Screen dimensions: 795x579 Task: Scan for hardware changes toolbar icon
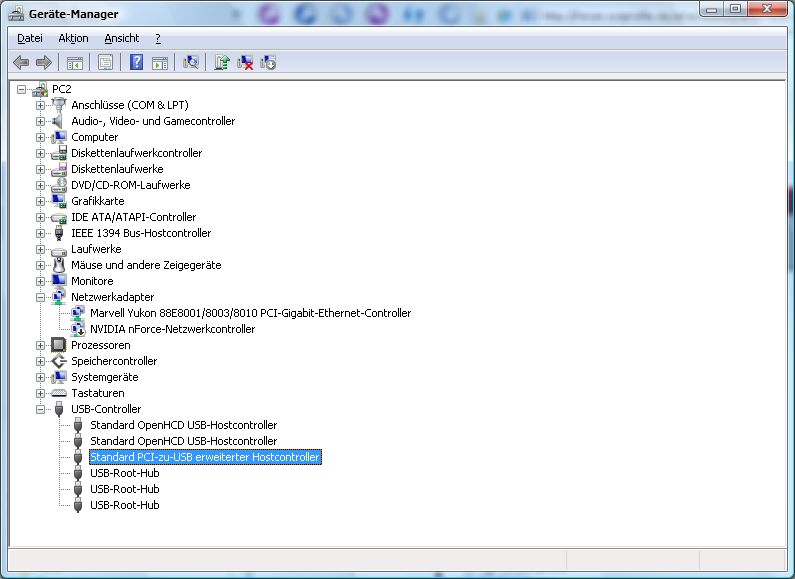point(191,62)
